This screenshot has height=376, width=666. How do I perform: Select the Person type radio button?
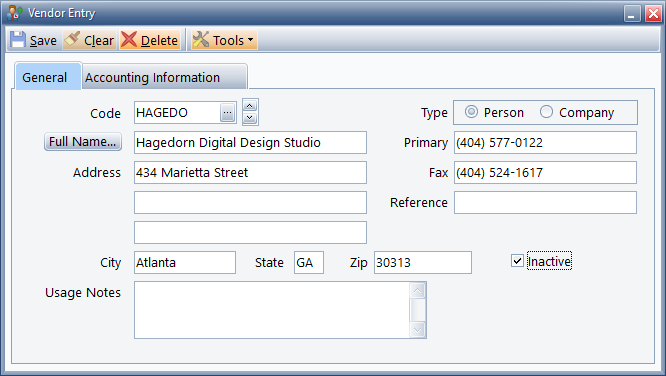(x=471, y=112)
